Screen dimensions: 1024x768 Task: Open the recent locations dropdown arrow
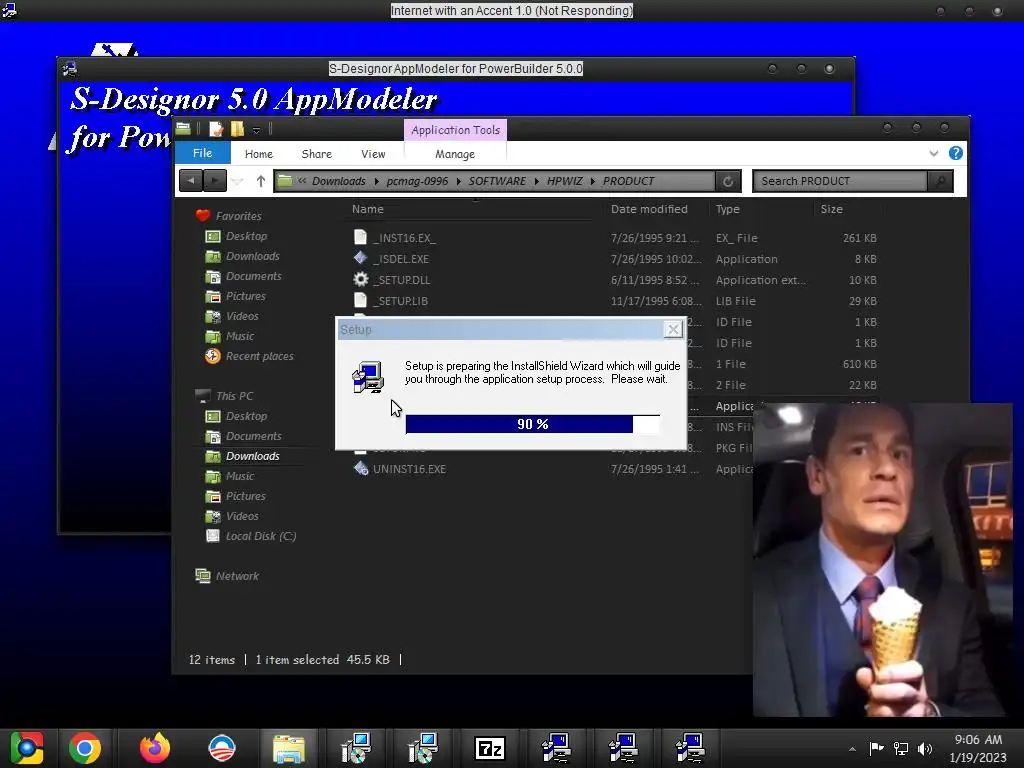(238, 182)
